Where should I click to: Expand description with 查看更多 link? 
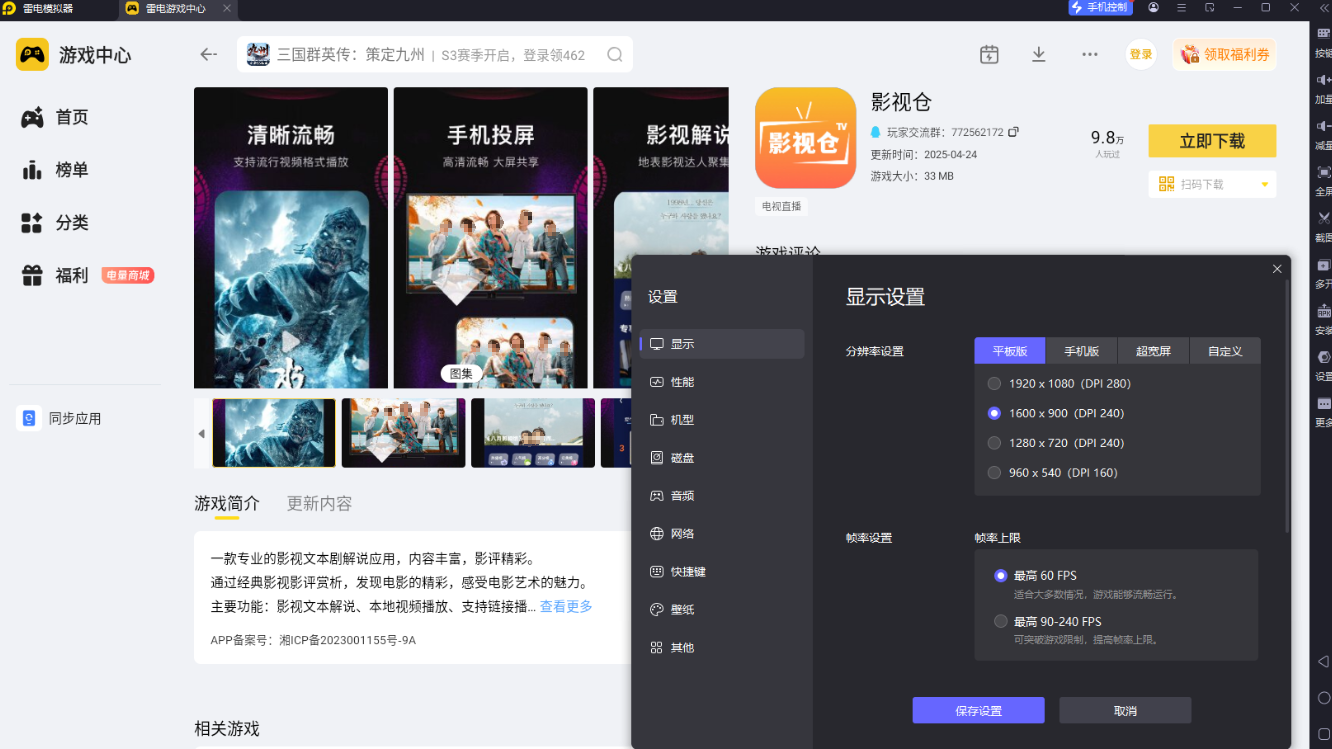pyautogui.click(x=566, y=606)
